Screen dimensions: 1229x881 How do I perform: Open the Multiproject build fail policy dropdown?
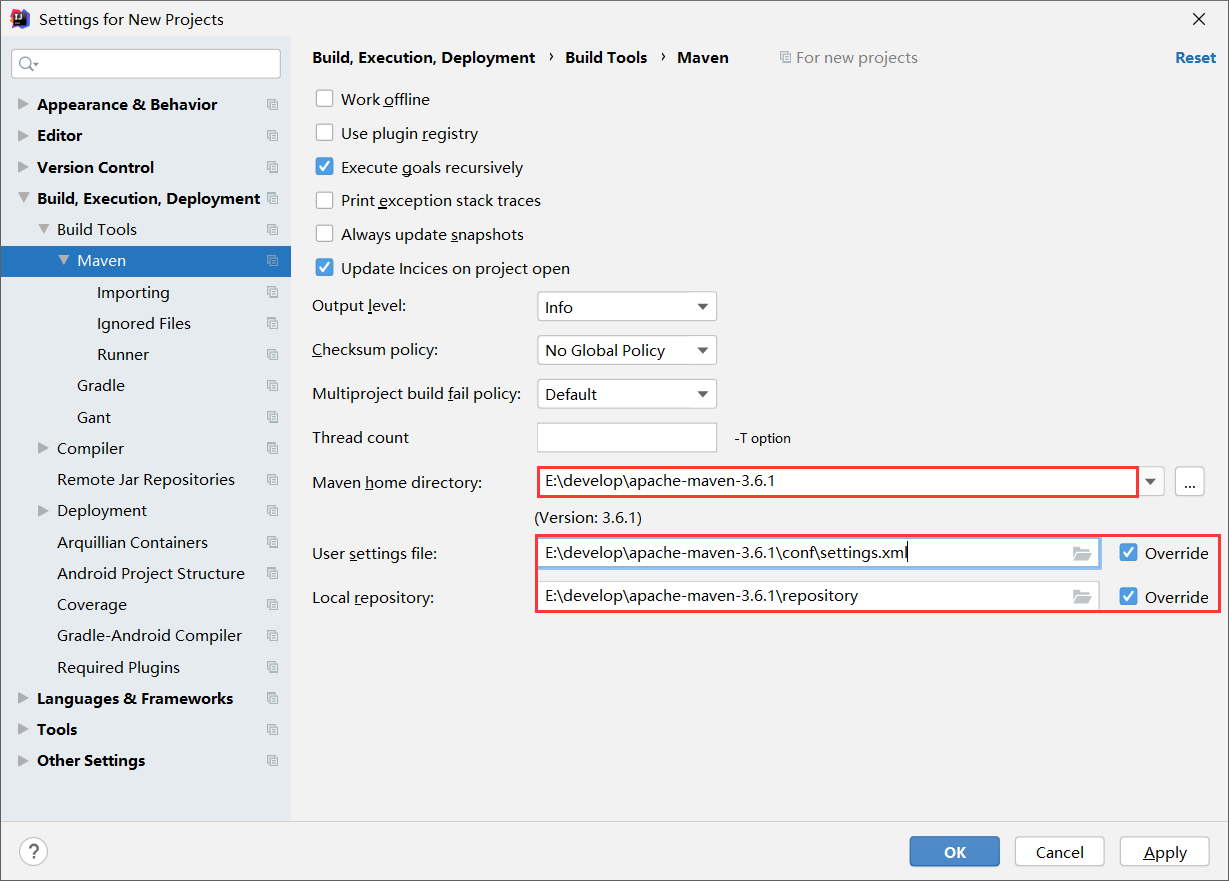627,394
